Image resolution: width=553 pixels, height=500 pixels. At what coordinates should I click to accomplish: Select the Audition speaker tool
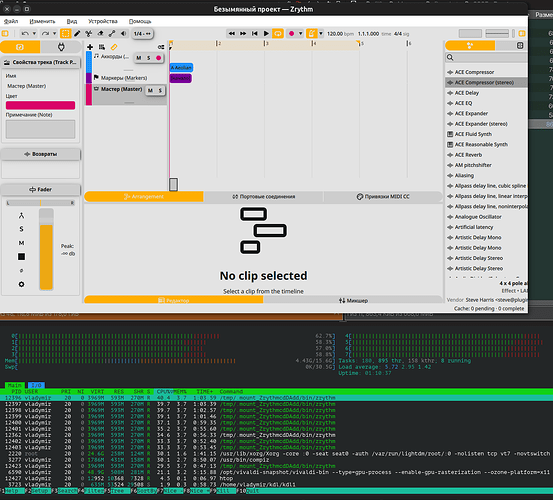(123, 33)
